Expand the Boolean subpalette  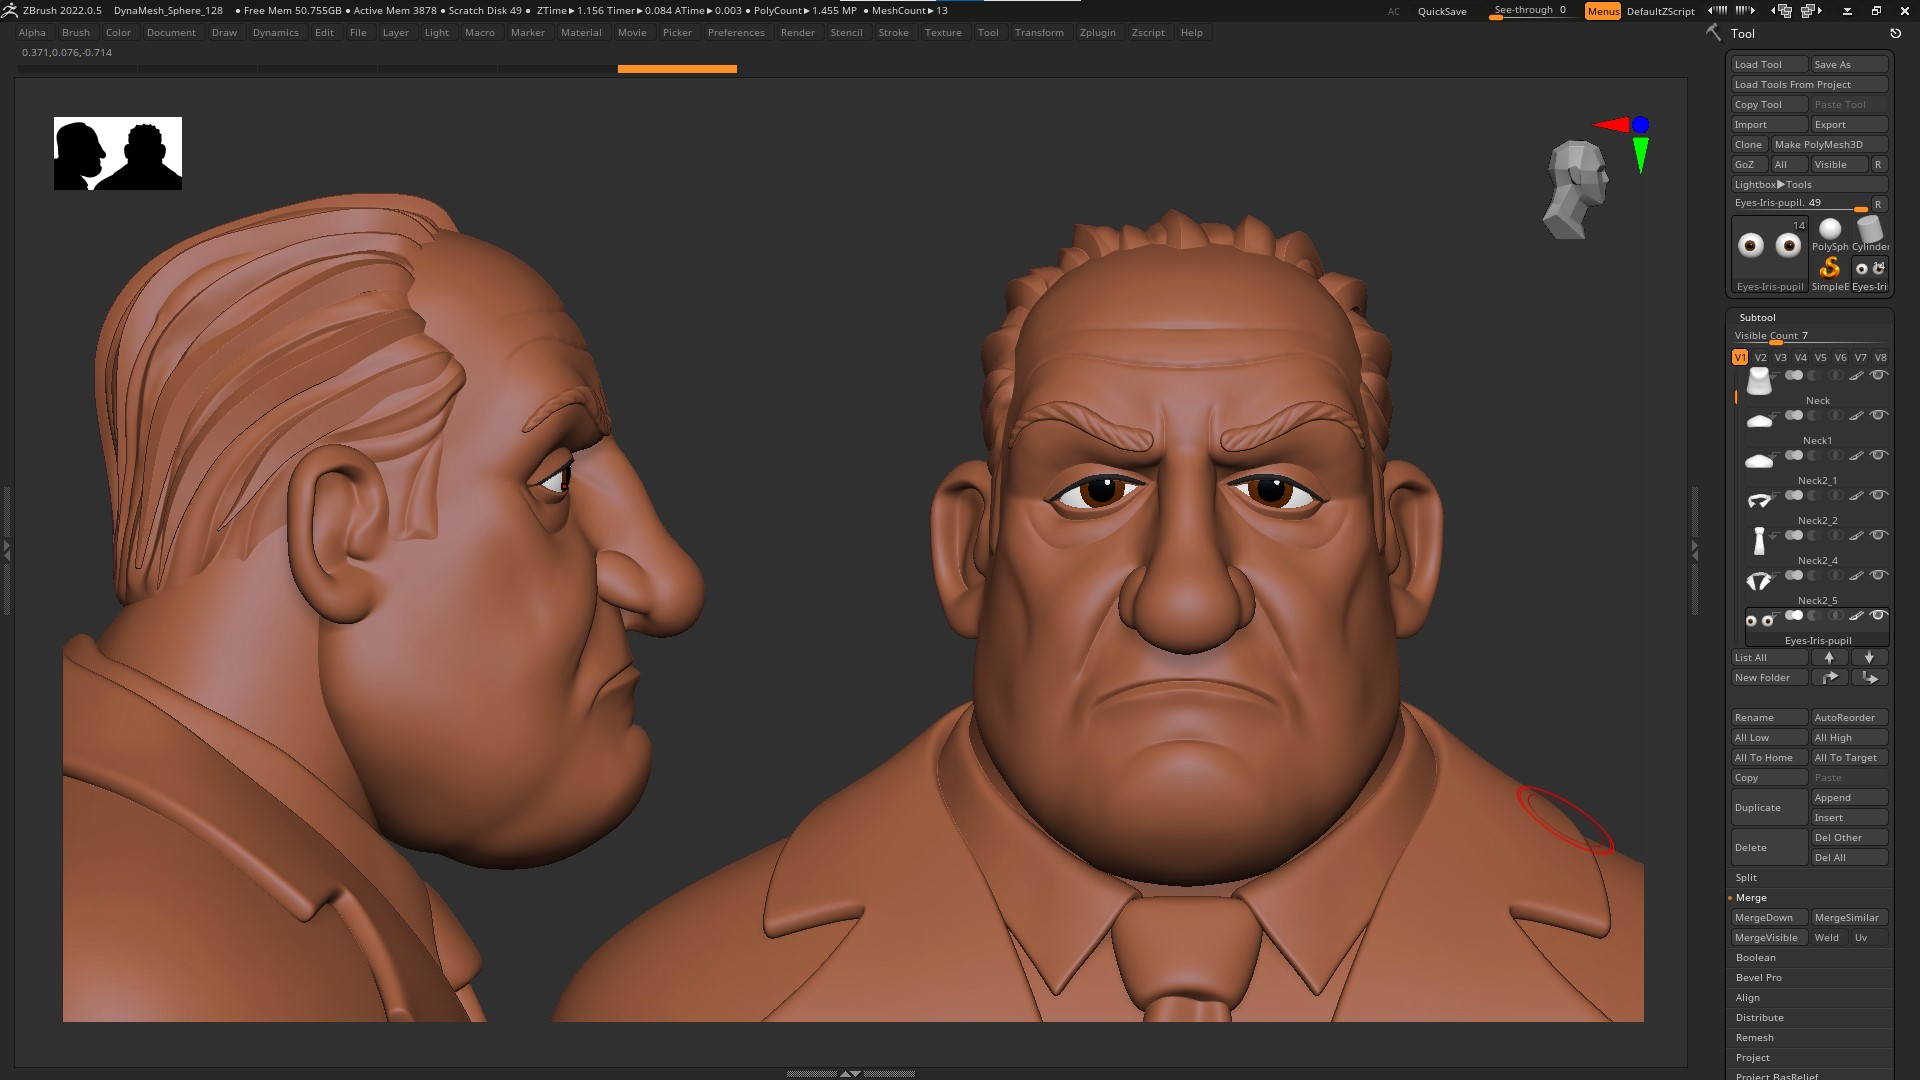pyautogui.click(x=1755, y=957)
